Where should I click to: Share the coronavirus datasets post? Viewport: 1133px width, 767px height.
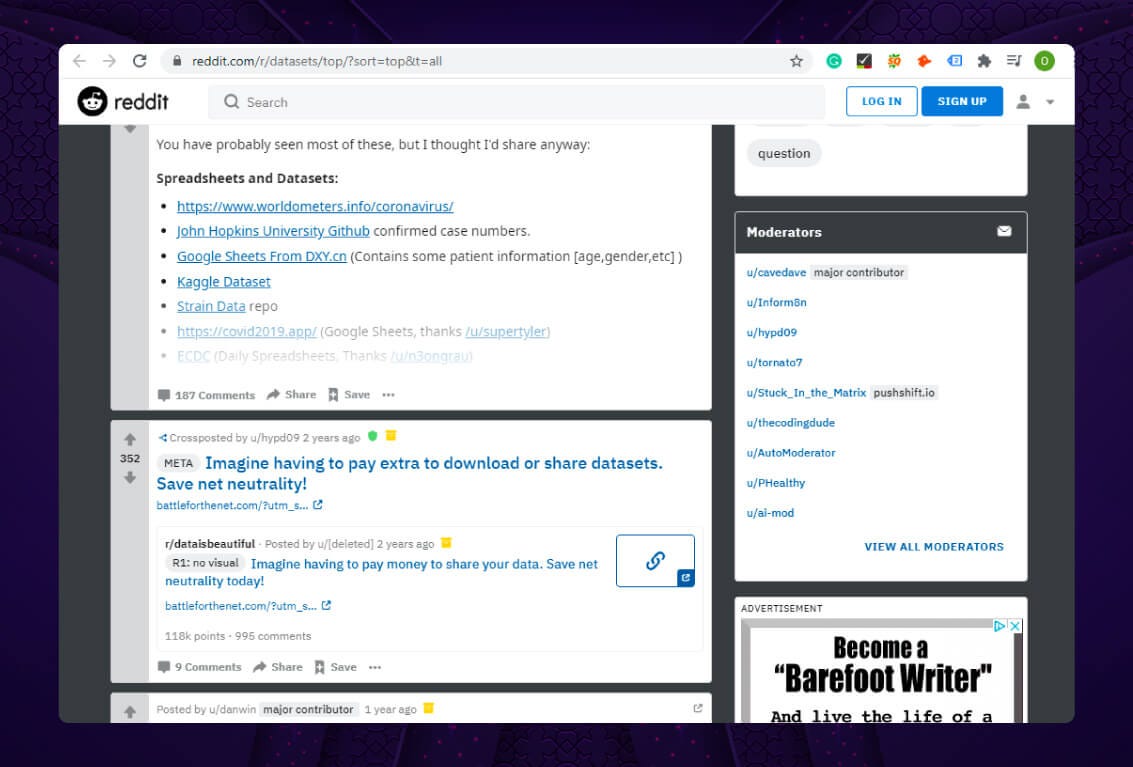(291, 395)
